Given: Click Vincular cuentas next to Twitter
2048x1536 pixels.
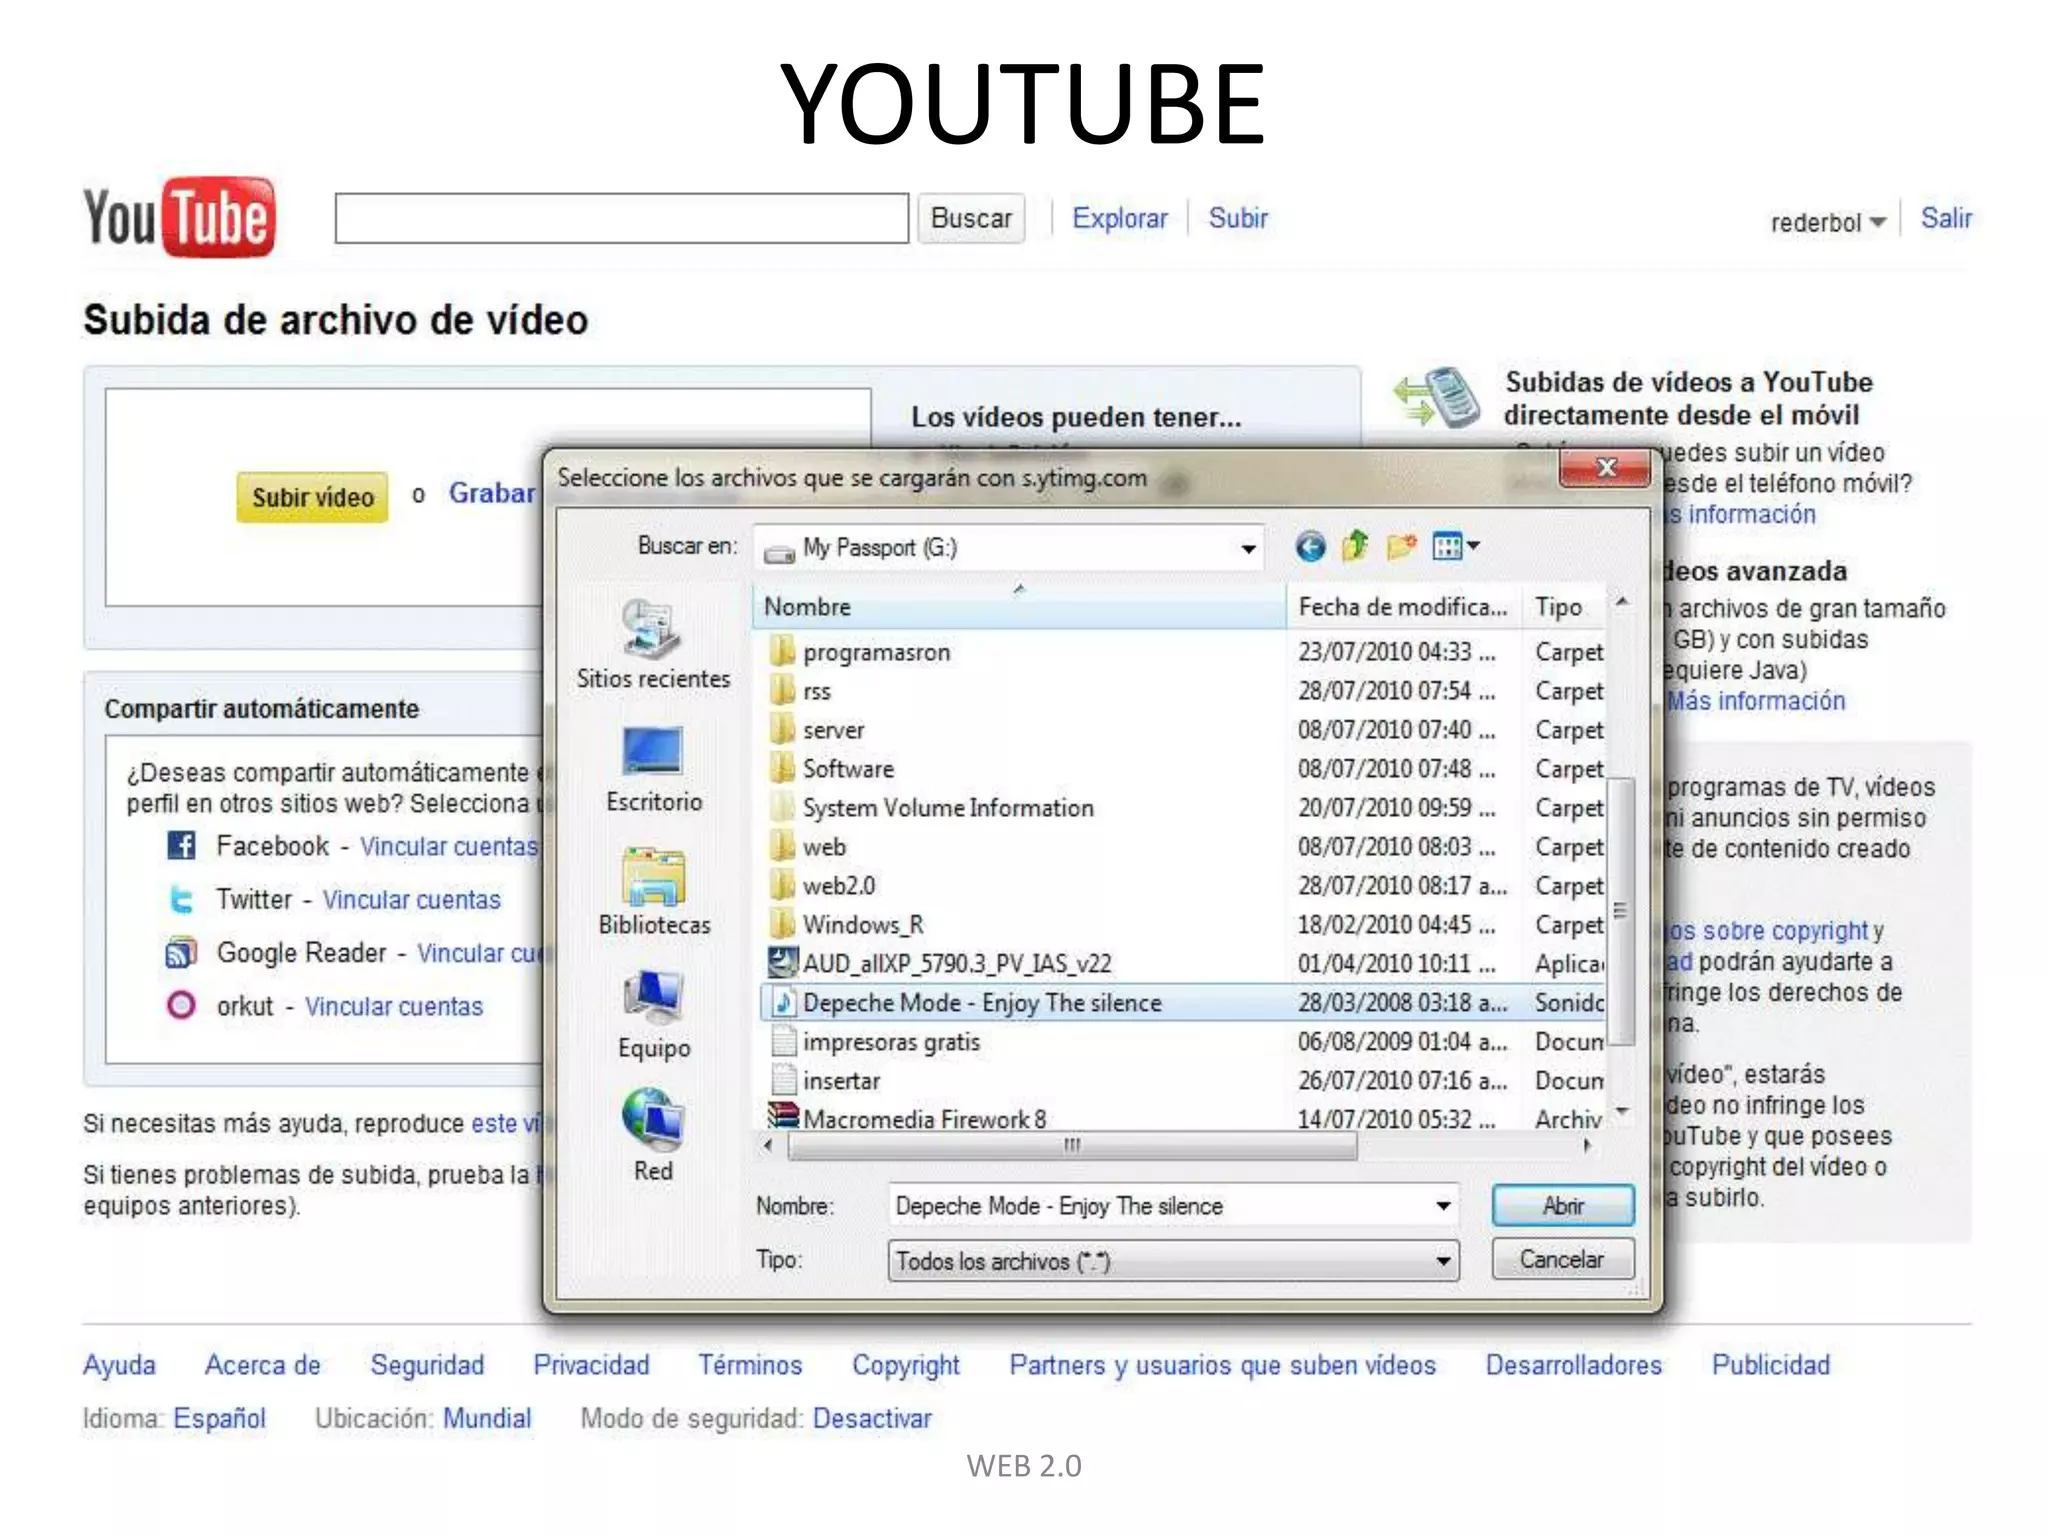Looking at the screenshot, I should coord(411,899).
